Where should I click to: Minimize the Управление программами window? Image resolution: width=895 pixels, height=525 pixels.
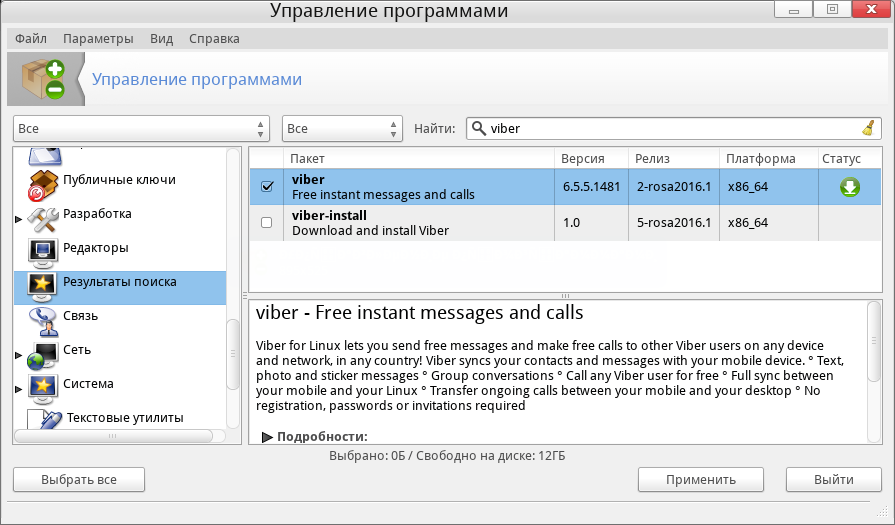[x=793, y=9]
